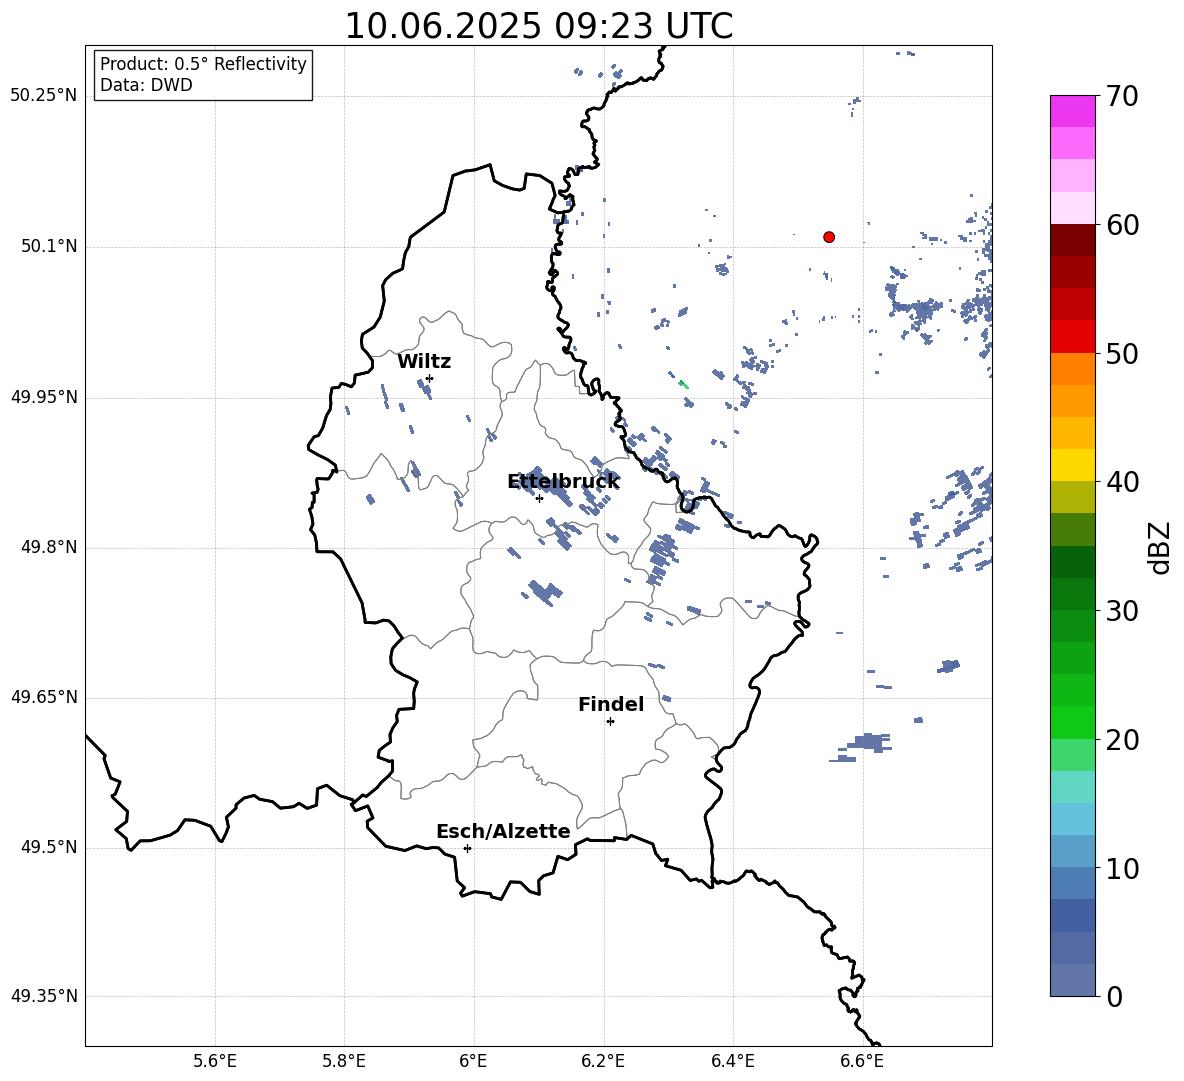The height and width of the screenshot is (1081, 1184).
Task: Click the 5.6°E longitude label
Action: coord(215,1061)
